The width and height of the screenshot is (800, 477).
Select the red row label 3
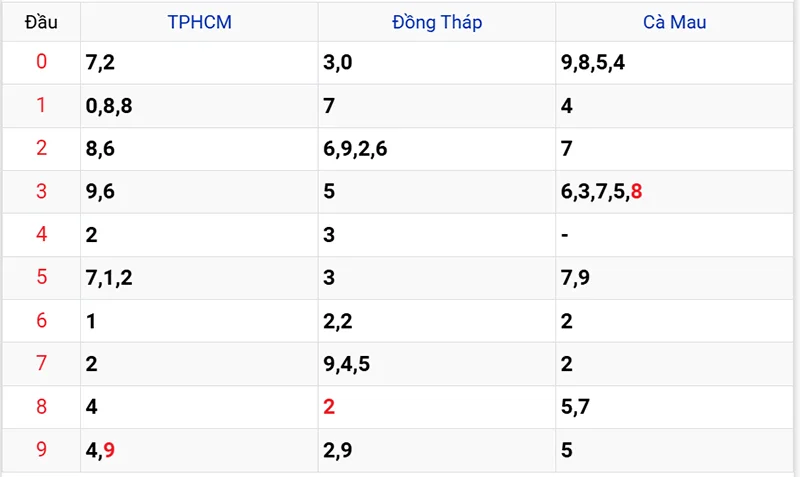tap(41, 192)
